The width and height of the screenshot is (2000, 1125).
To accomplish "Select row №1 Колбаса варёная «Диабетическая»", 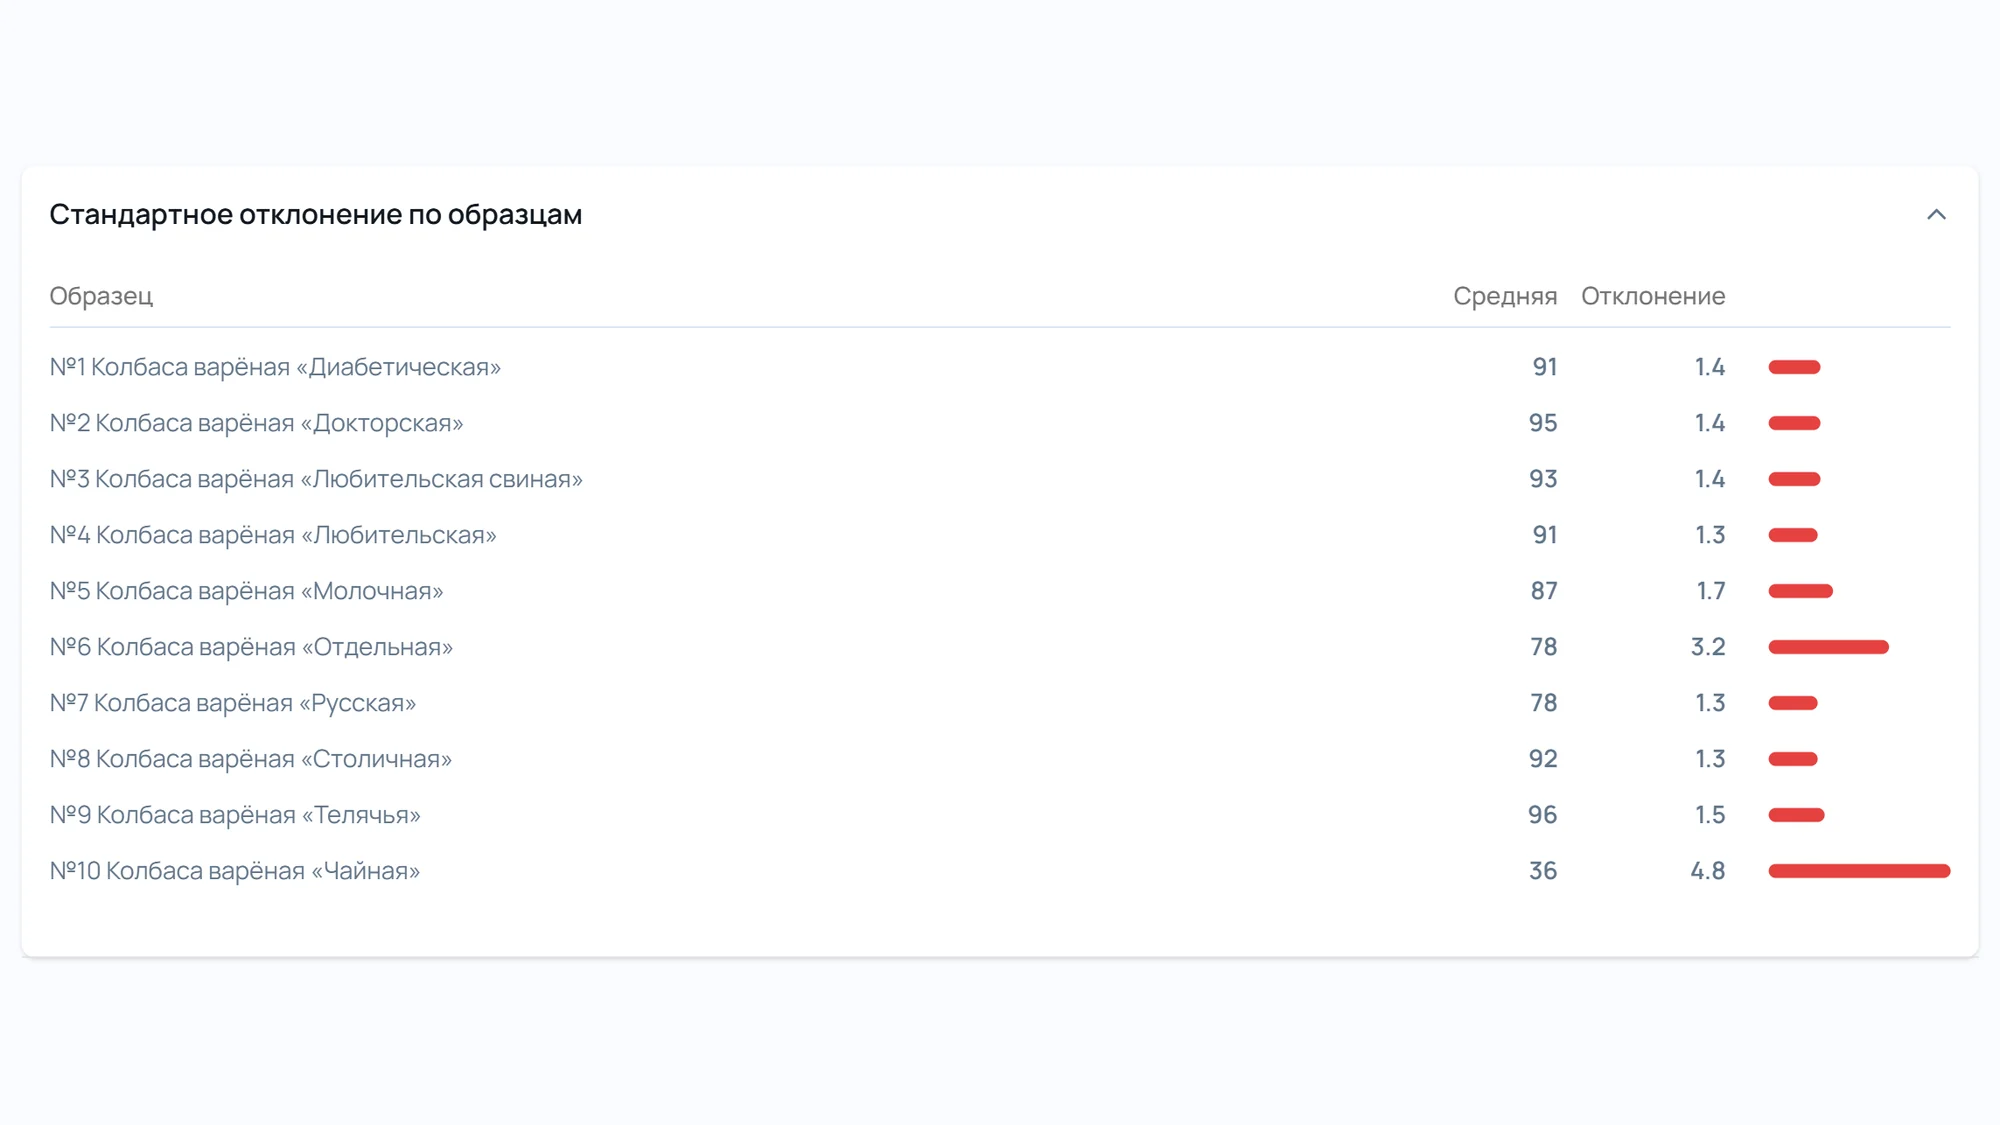I will pyautogui.click(x=1000, y=367).
